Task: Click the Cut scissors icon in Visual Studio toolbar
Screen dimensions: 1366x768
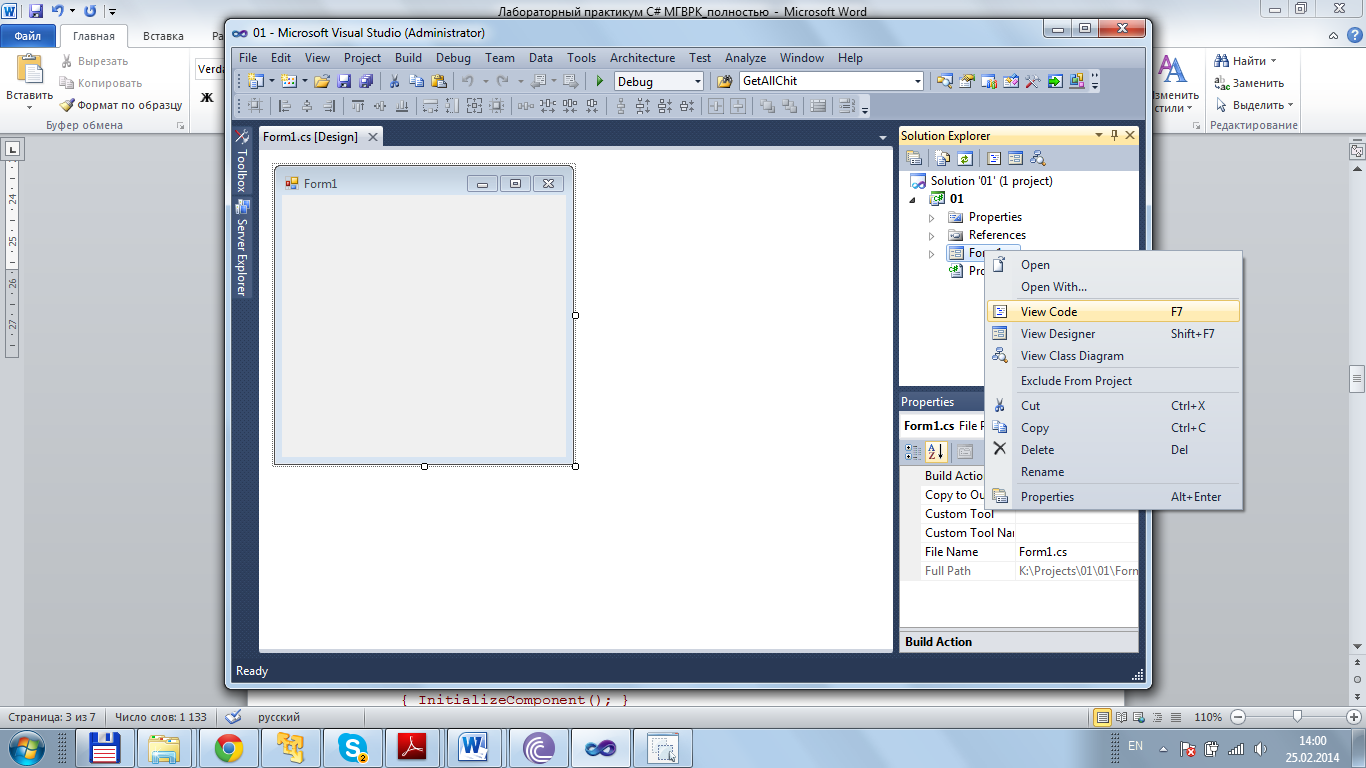Action: tap(395, 81)
